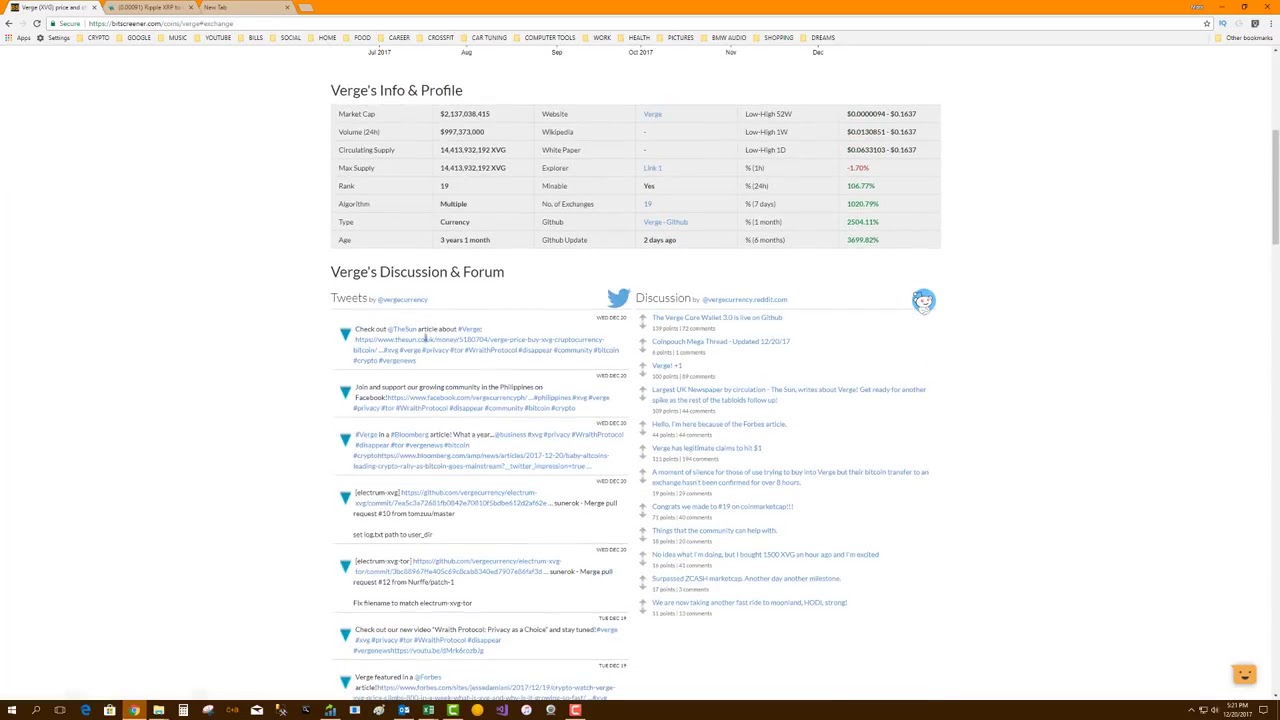Open the Apps shortcut in bookmarks bar
Screen dimensions: 1280x720
click(17, 38)
